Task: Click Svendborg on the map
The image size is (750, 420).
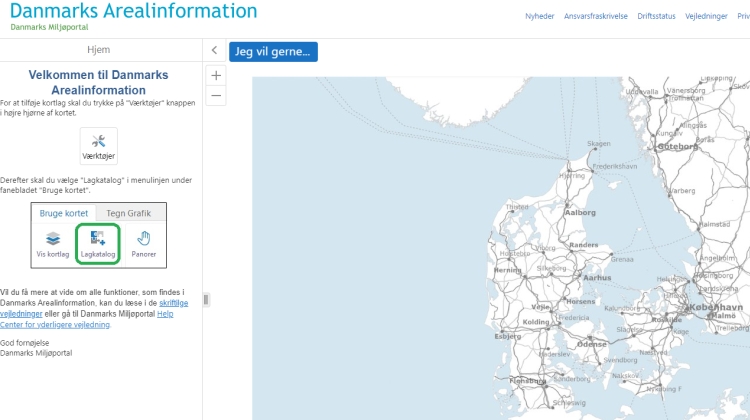Action: (620, 360)
